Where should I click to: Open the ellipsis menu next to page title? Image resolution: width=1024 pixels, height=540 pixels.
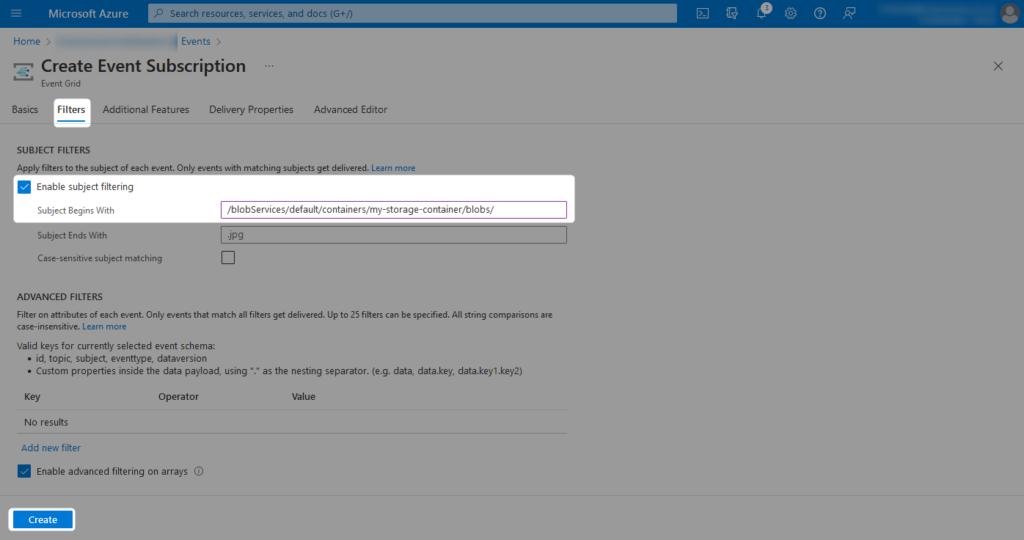268,66
